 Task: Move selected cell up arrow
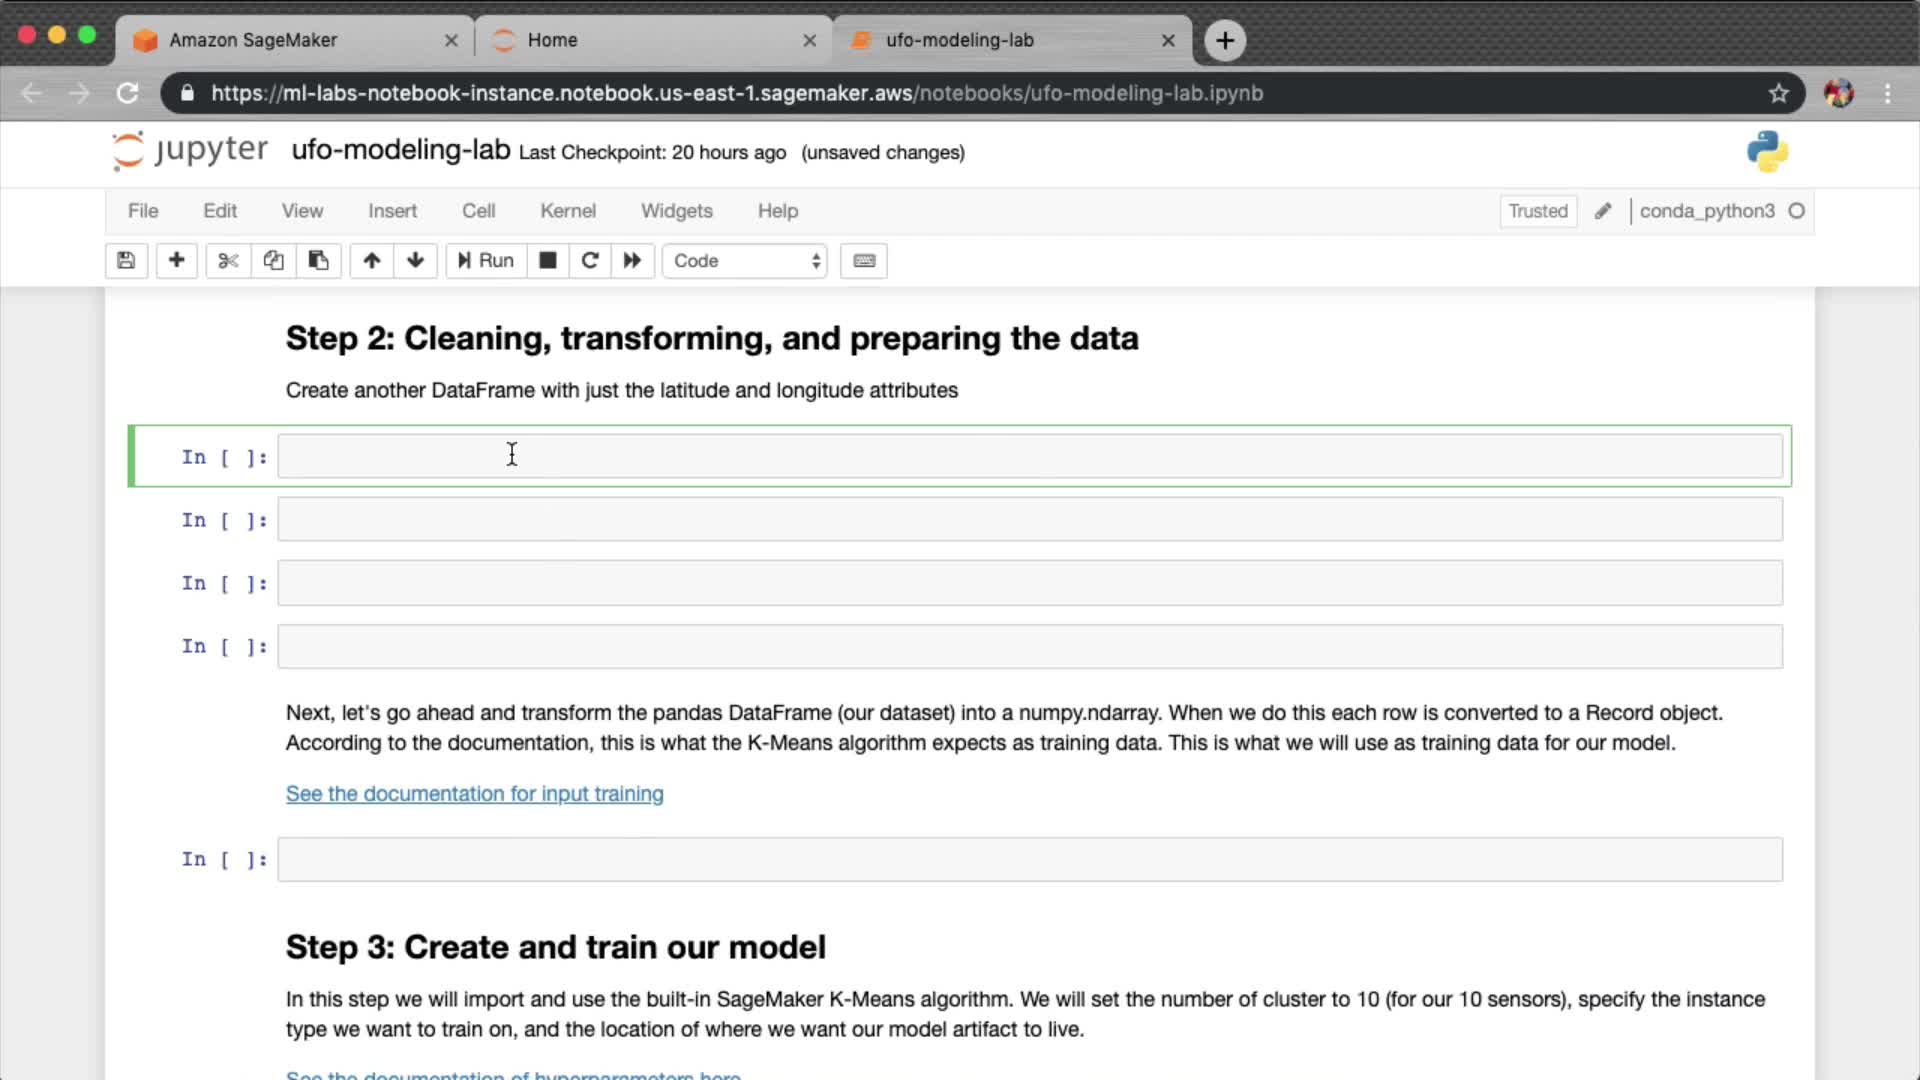point(372,261)
